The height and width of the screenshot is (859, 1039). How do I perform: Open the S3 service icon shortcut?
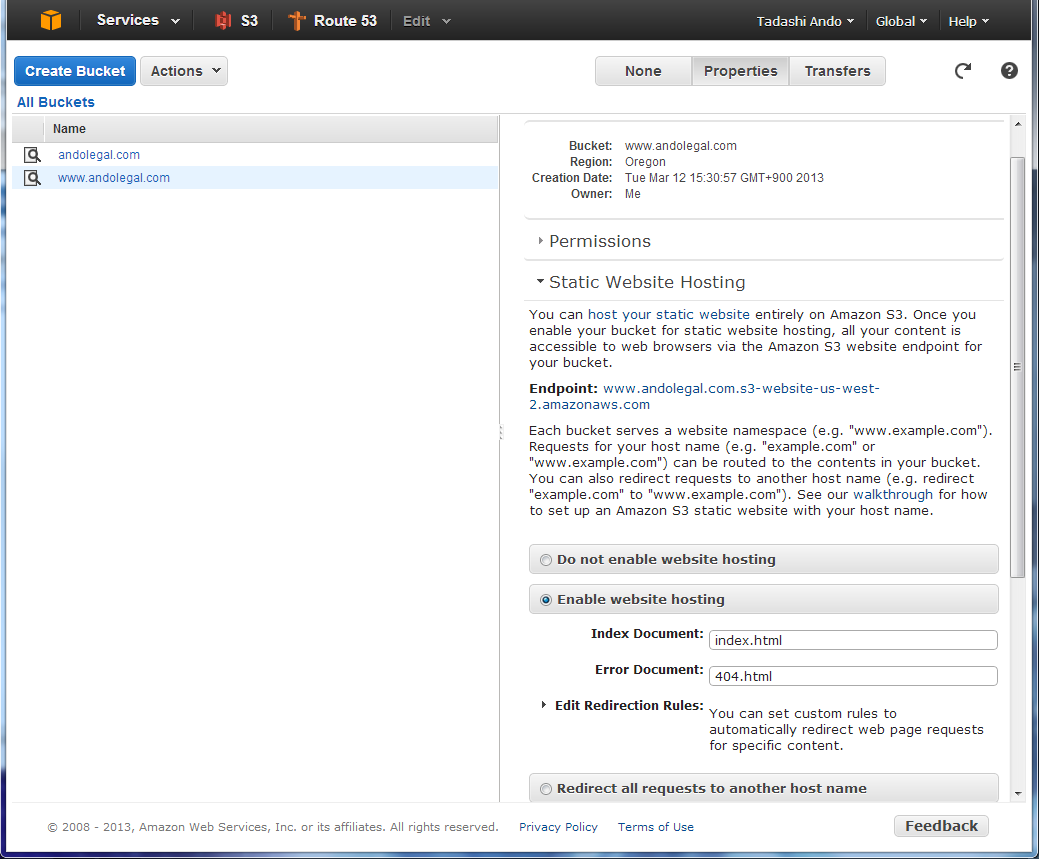click(237, 21)
